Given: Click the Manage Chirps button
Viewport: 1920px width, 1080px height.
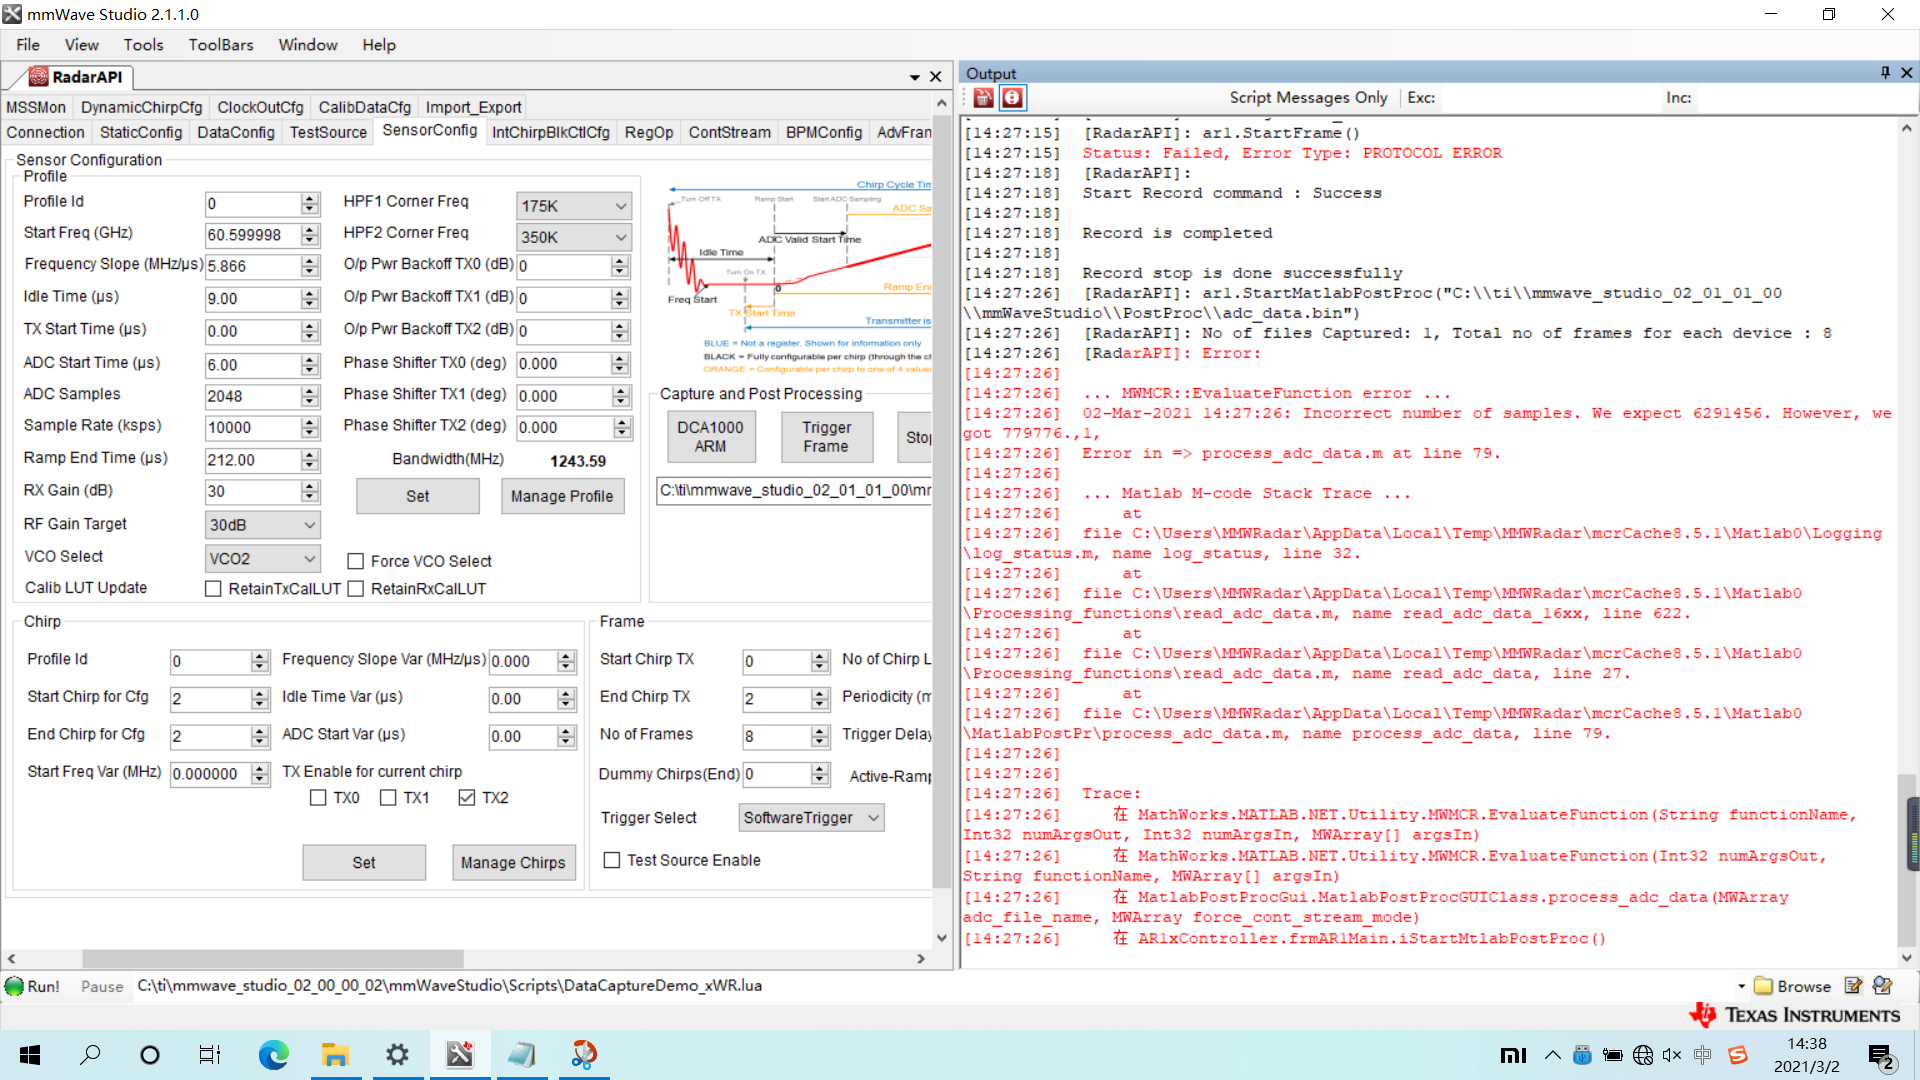Looking at the screenshot, I should point(513,862).
